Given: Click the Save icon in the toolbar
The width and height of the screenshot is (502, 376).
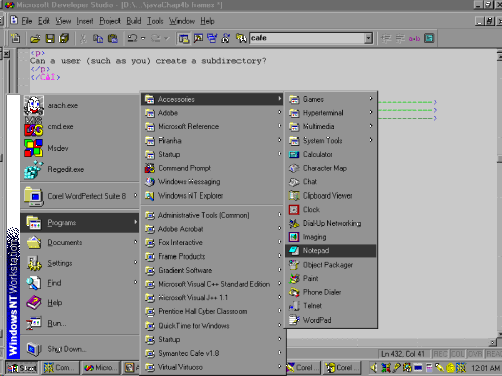Looking at the screenshot, I should coord(50,38).
